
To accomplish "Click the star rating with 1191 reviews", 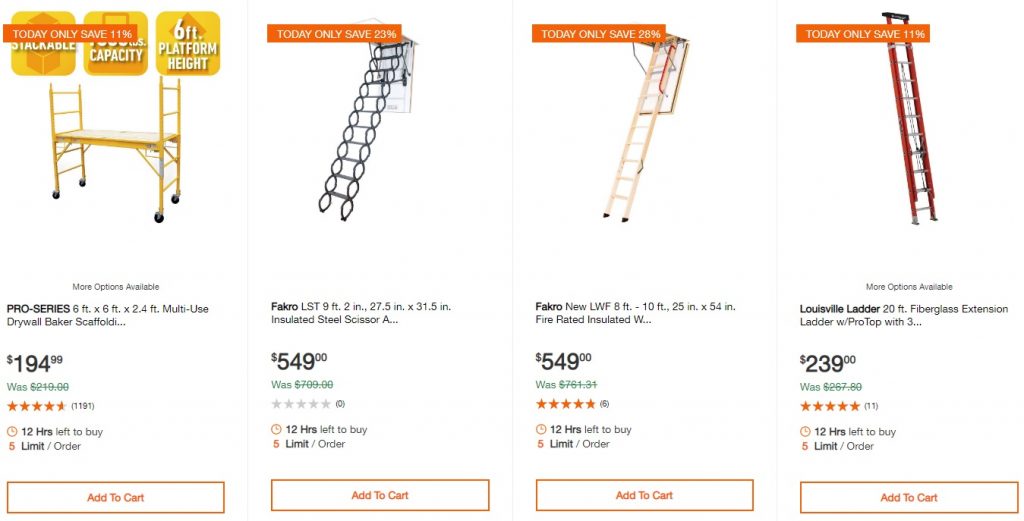I will [x=37, y=406].
